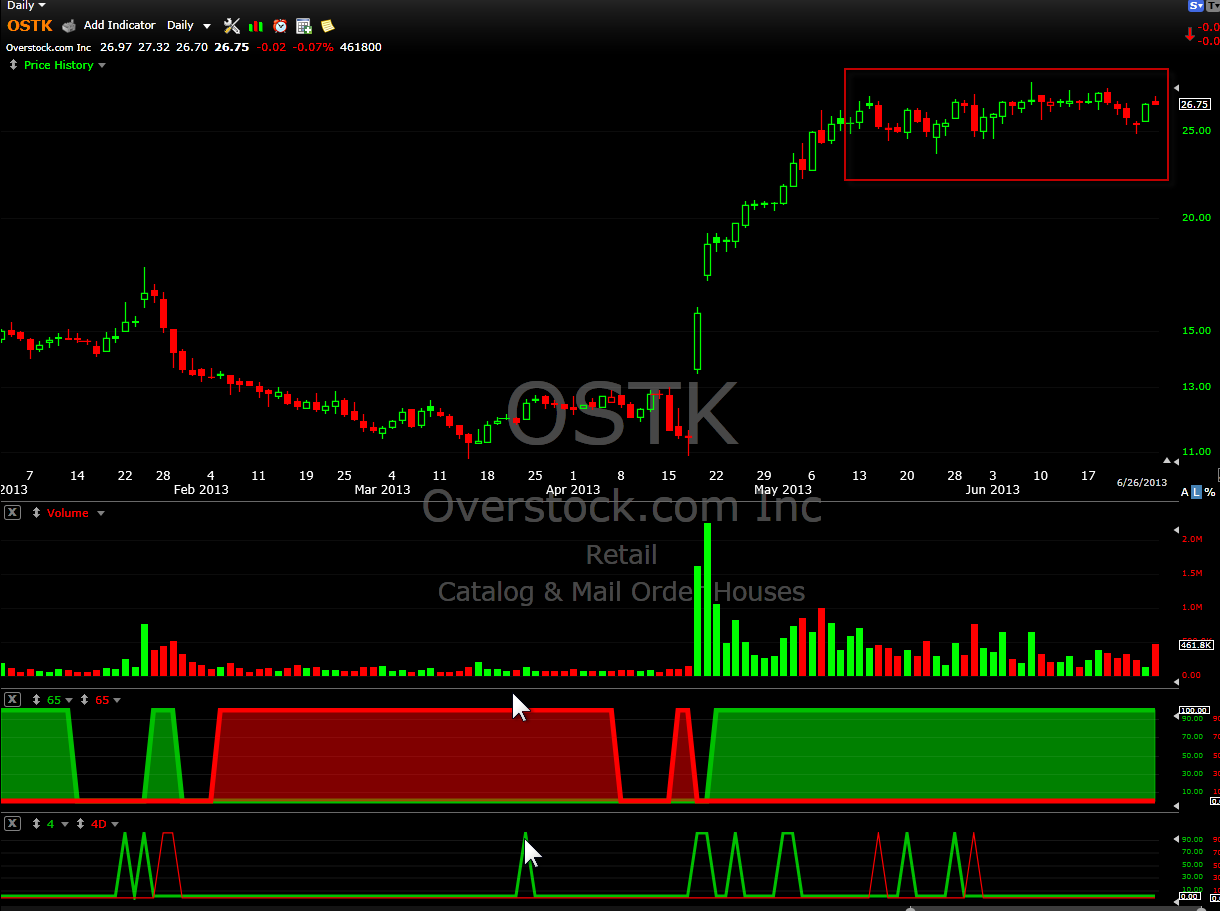Open the gray T dropdown at top right

1213,6
